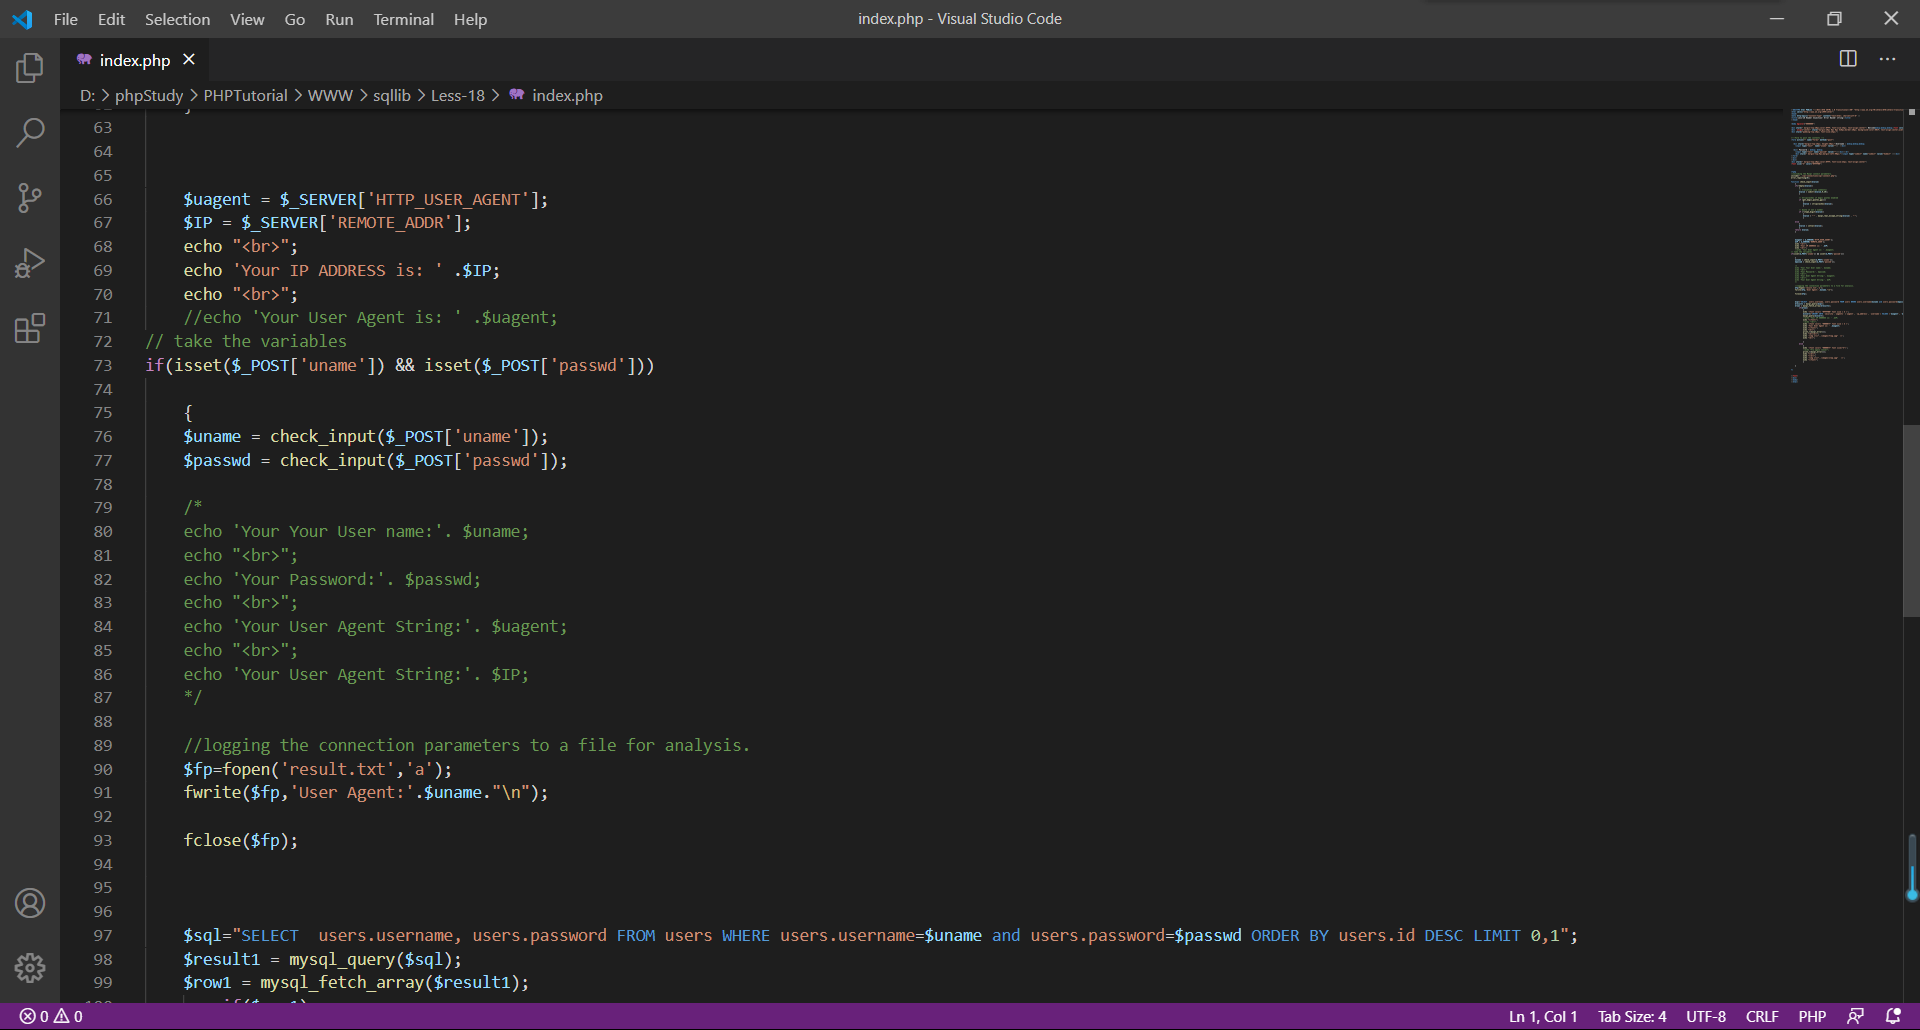Click the notifications bell in status bar

coord(1893,1016)
